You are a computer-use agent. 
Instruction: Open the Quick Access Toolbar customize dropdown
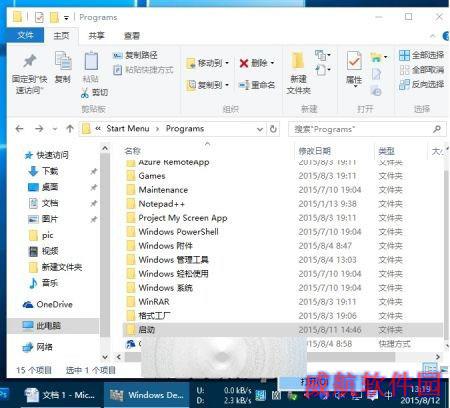pyautogui.click(x=66, y=18)
